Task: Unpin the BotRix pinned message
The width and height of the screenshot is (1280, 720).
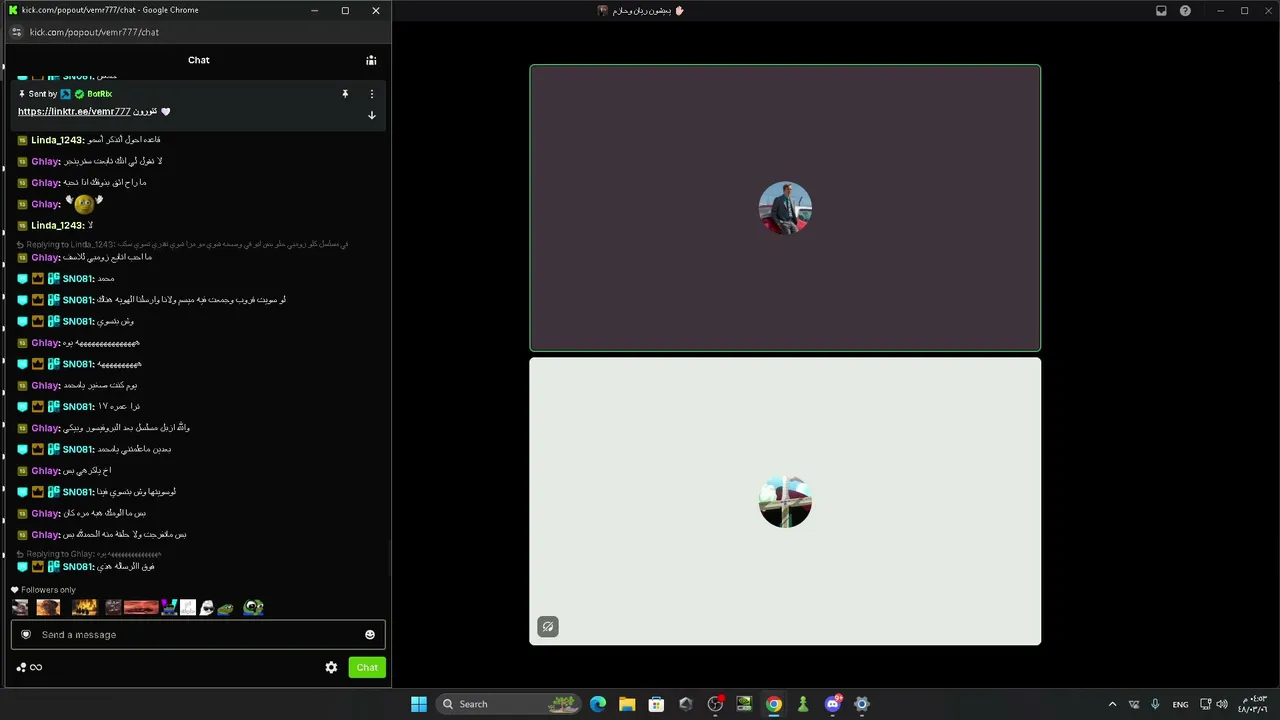Action: [345, 94]
